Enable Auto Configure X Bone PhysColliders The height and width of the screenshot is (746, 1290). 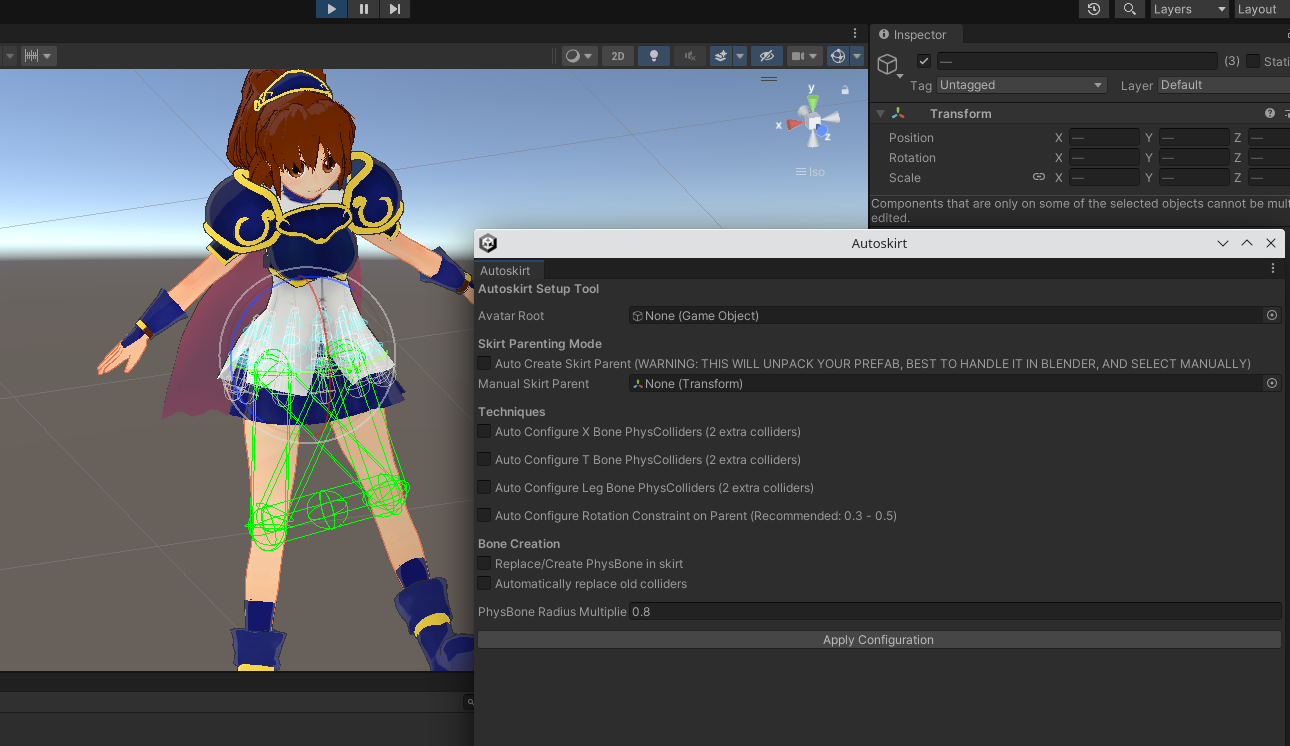tap(484, 432)
